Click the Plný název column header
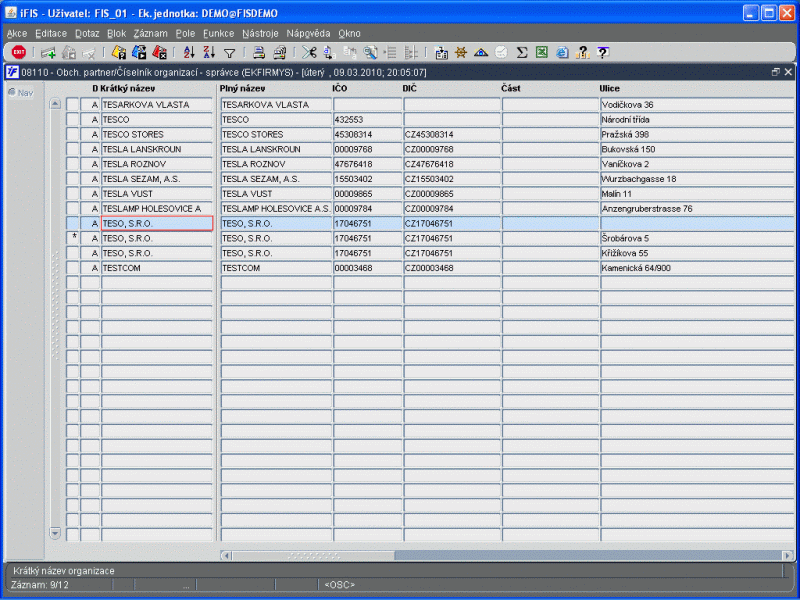This screenshot has height=600, width=800. [x=242, y=88]
